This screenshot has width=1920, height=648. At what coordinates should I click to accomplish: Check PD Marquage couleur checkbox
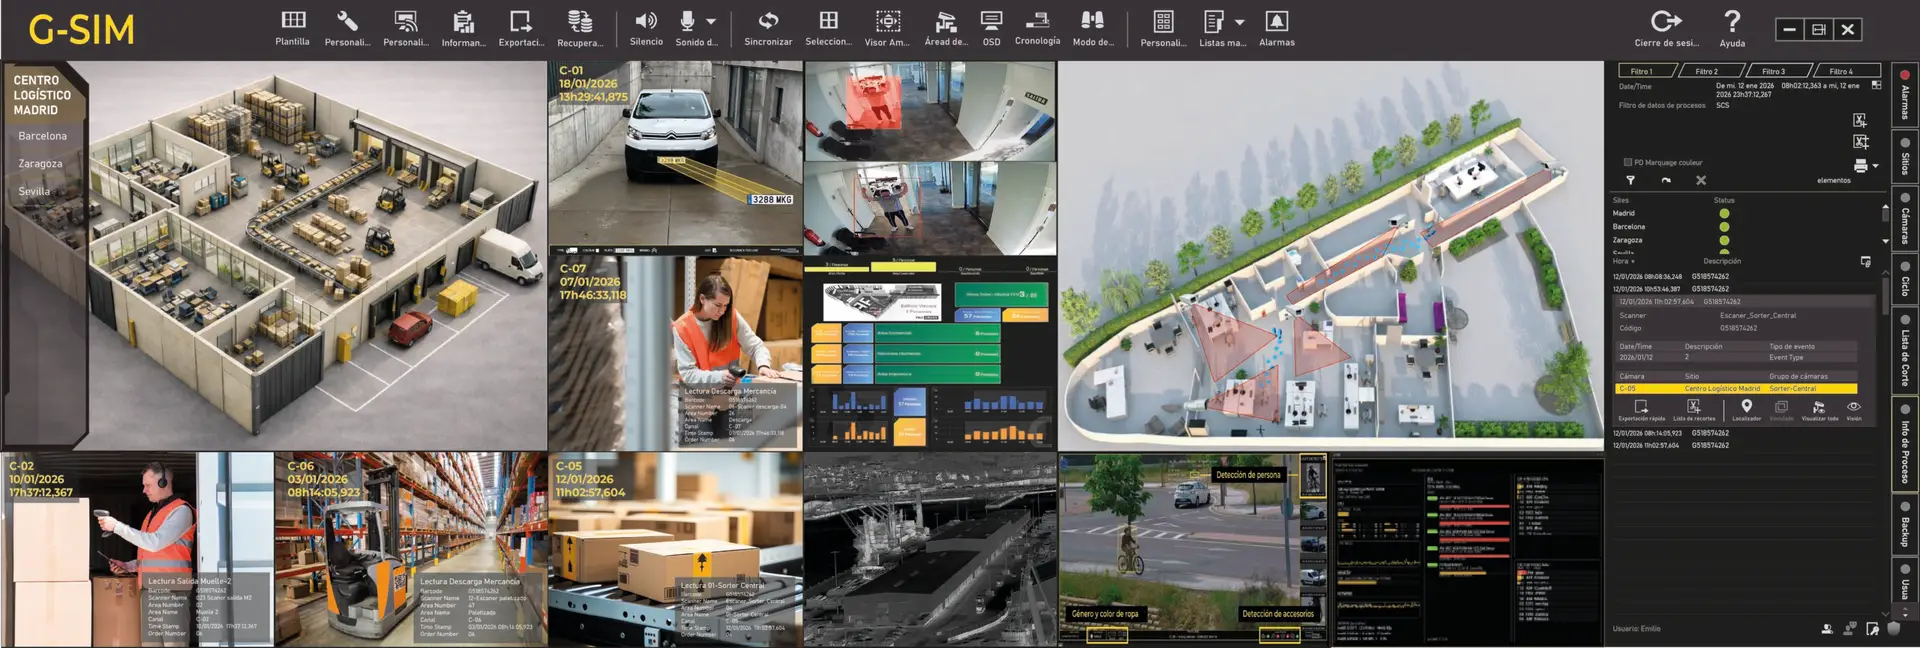(x=1628, y=162)
